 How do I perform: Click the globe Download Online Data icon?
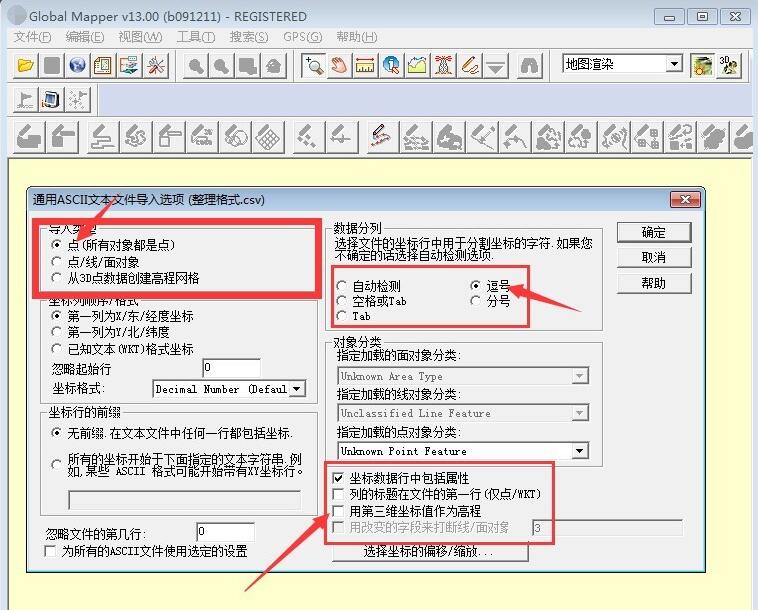[77, 65]
